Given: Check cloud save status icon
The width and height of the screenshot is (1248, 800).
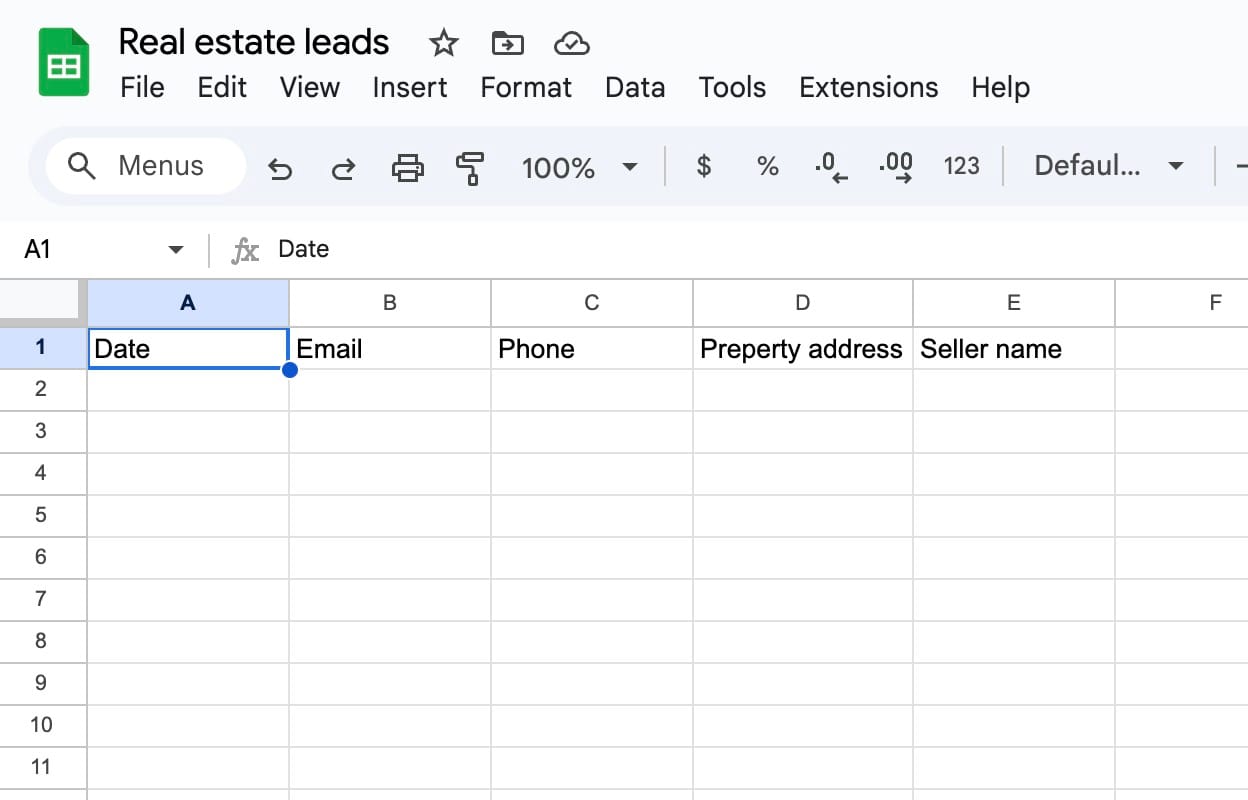Looking at the screenshot, I should tap(571, 43).
